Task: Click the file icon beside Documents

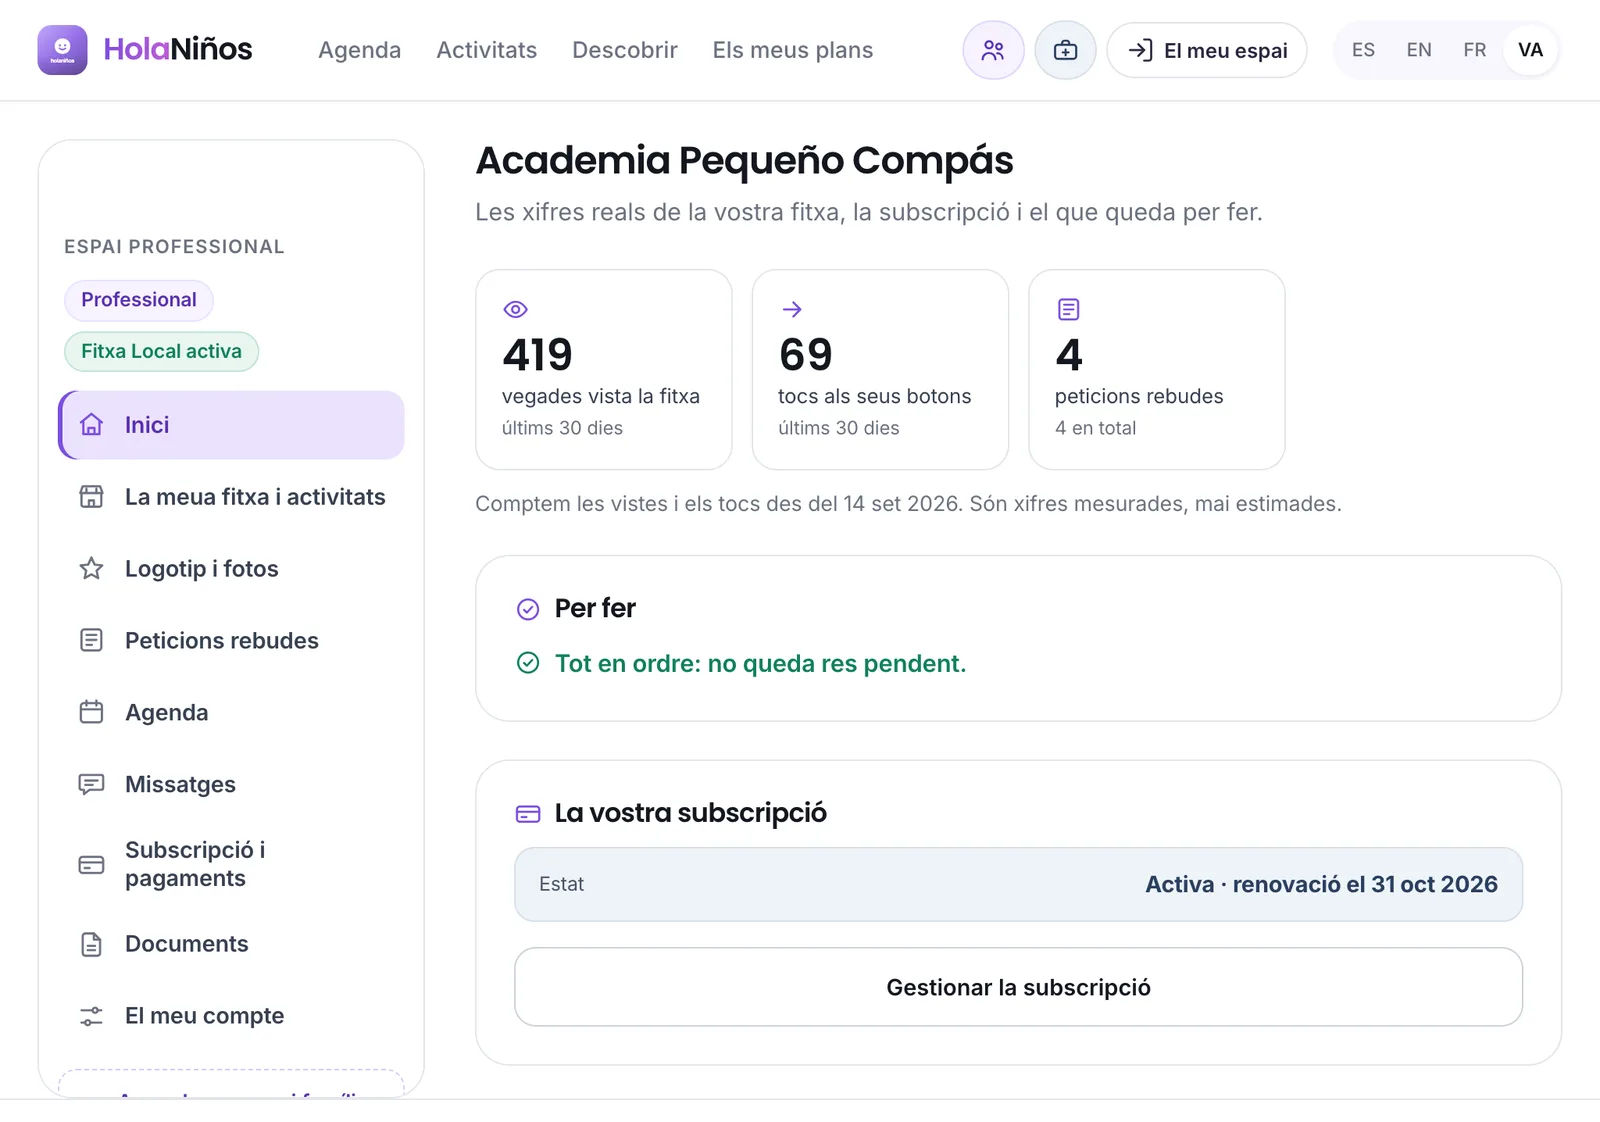Action: 91,944
